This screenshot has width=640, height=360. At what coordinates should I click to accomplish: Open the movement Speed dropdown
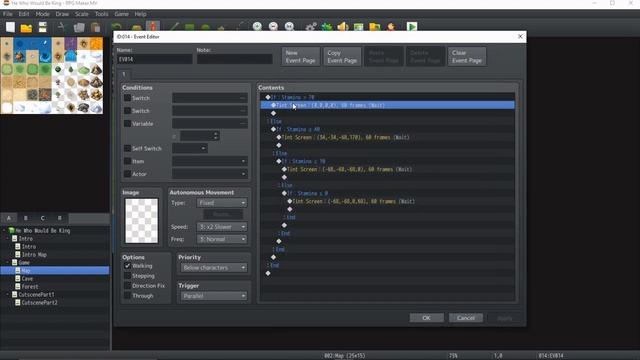[x=222, y=227]
